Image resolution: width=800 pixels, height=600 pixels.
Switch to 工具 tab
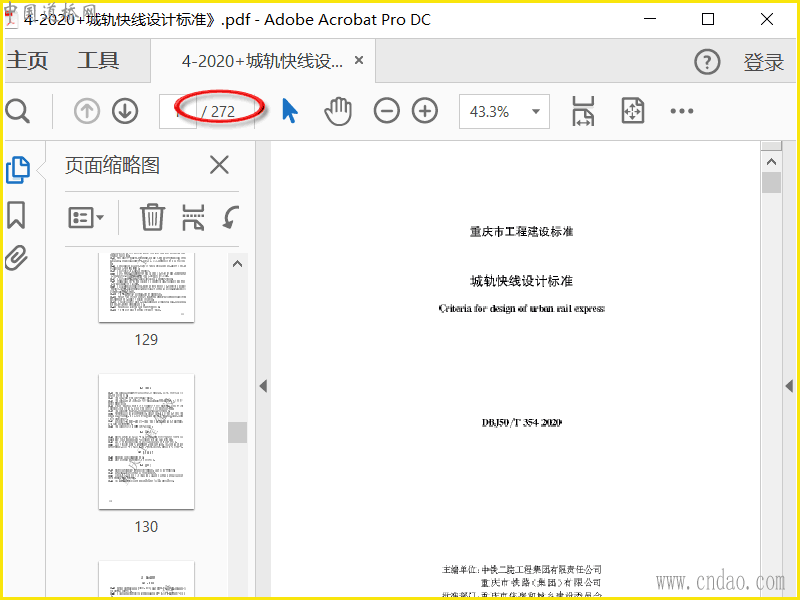pyautogui.click(x=98, y=60)
